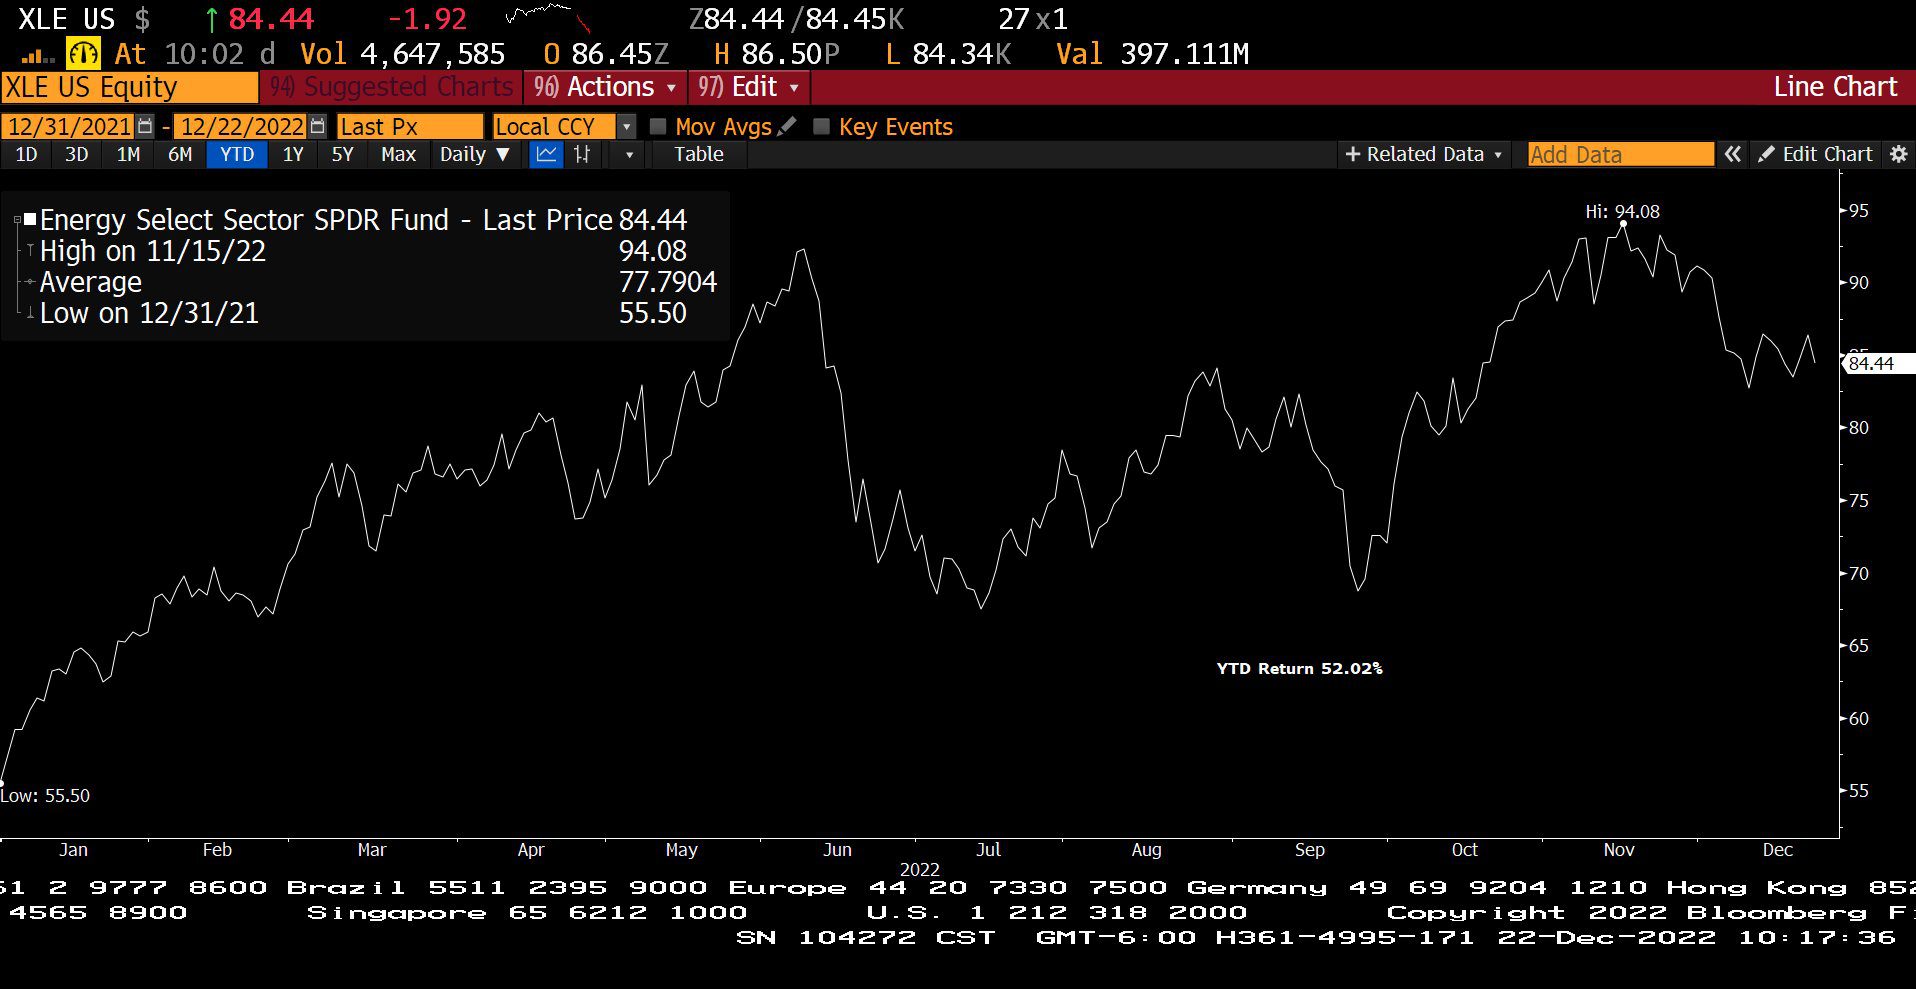
Task: Select the 1M range tab
Action: click(128, 154)
